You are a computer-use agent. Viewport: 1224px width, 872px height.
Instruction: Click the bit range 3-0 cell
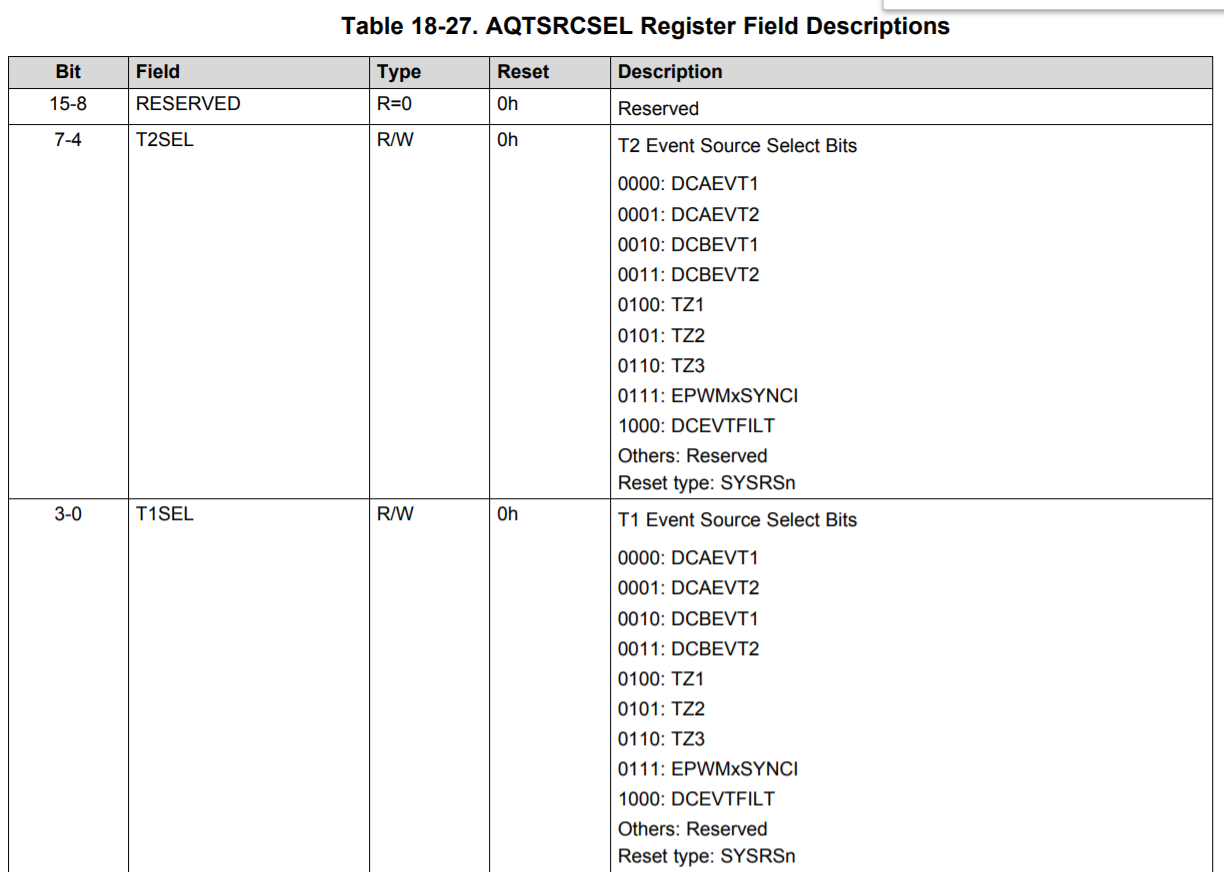[68, 514]
